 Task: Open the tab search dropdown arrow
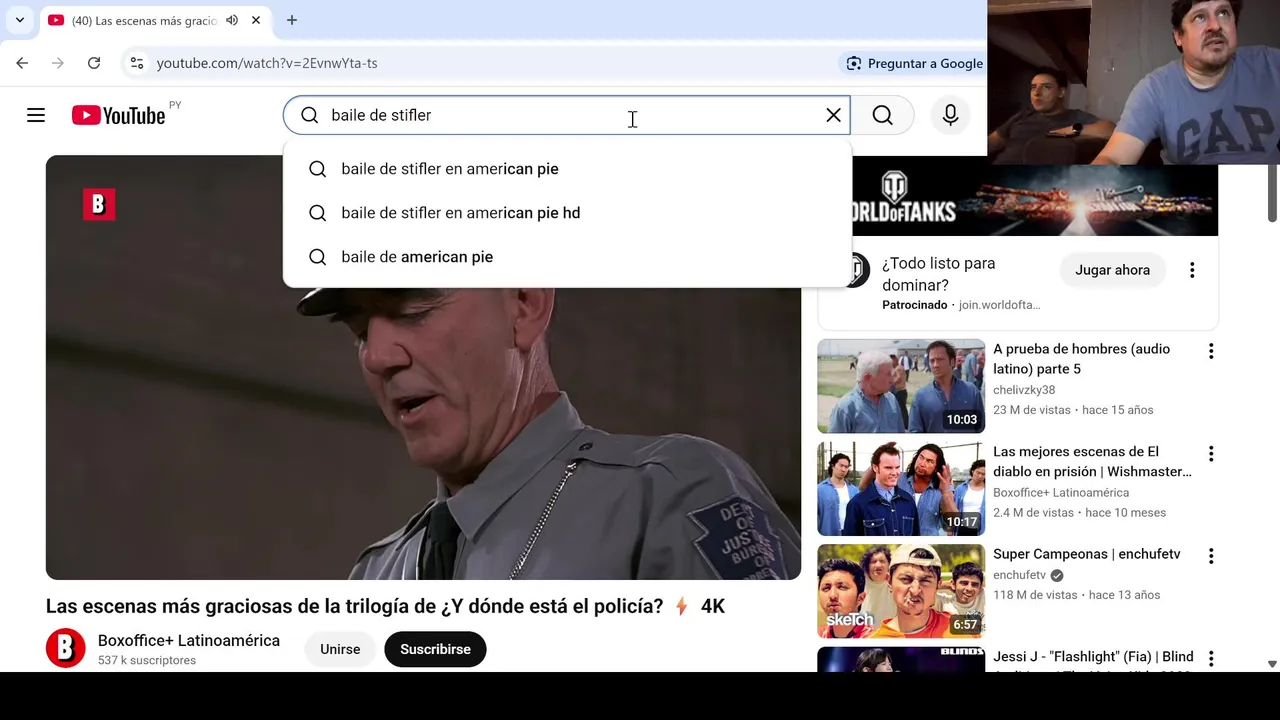click(19, 20)
